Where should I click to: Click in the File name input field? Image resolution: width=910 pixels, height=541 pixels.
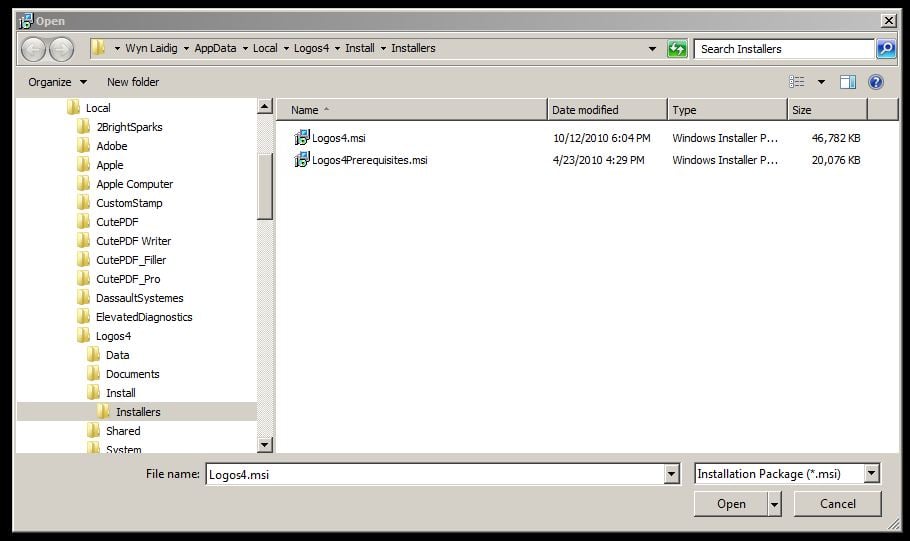[435, 474]
